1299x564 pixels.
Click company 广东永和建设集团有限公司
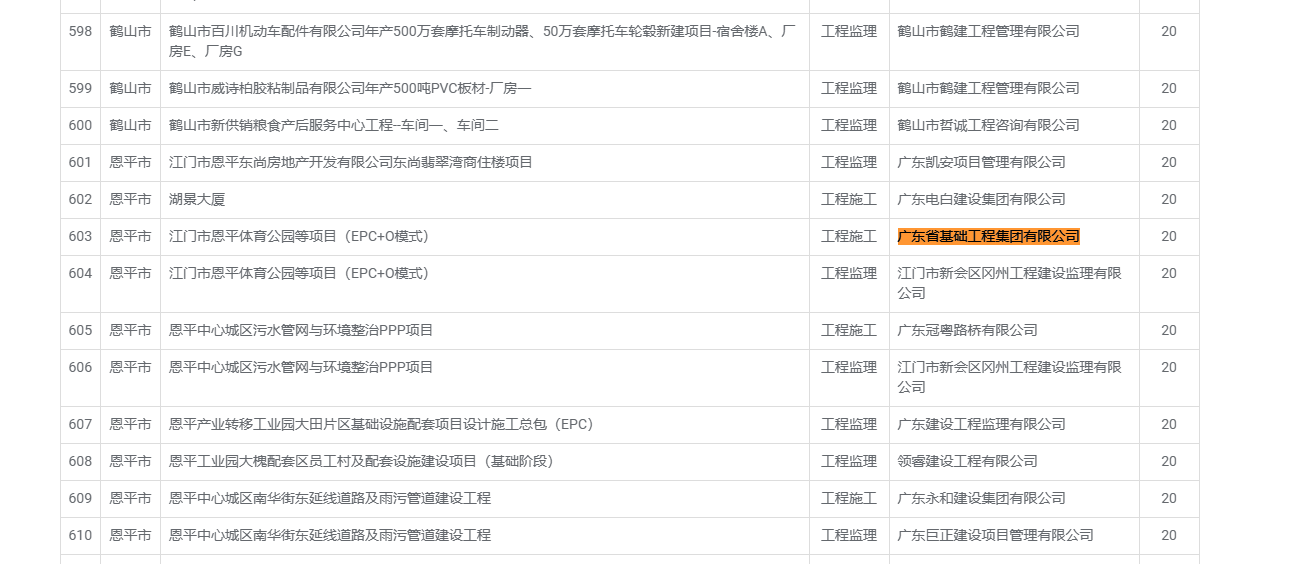point(982,499)
